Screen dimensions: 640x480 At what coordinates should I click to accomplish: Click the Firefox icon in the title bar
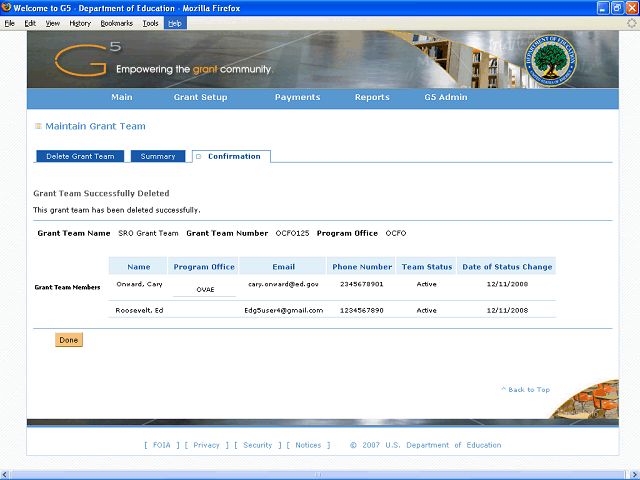pos(7,8)
